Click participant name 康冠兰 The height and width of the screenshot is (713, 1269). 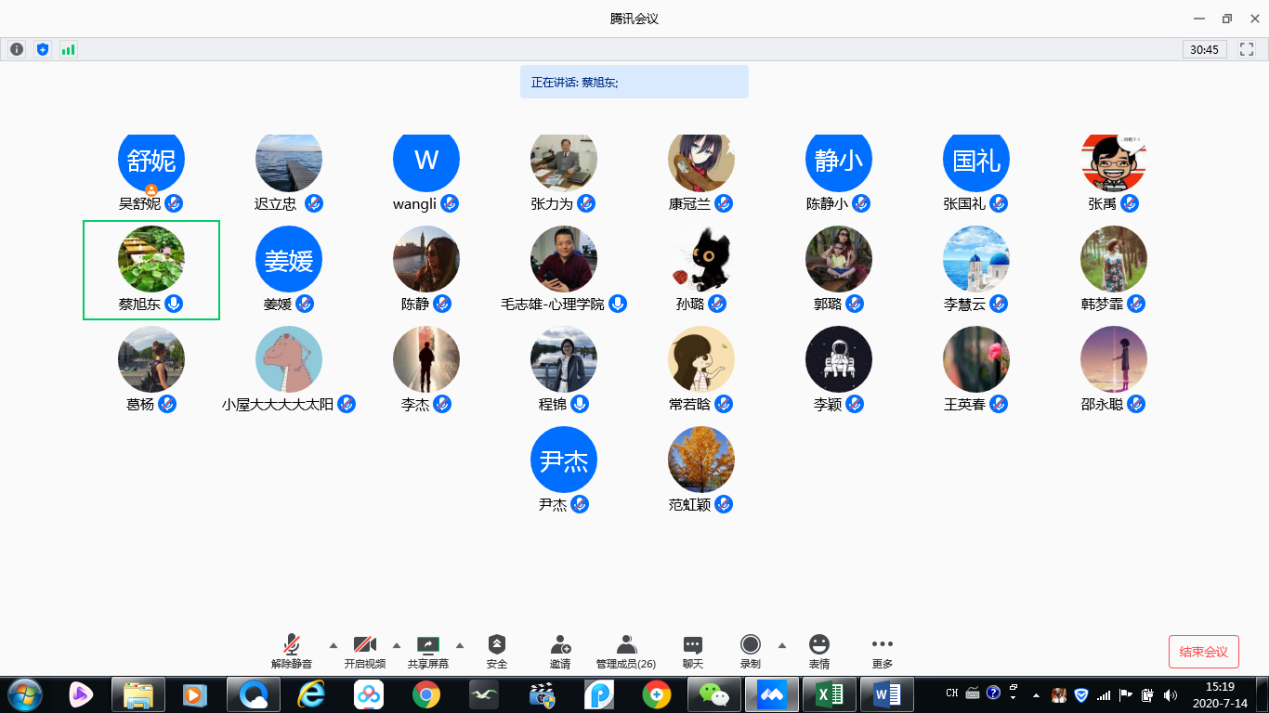click(x=689, y=204)
